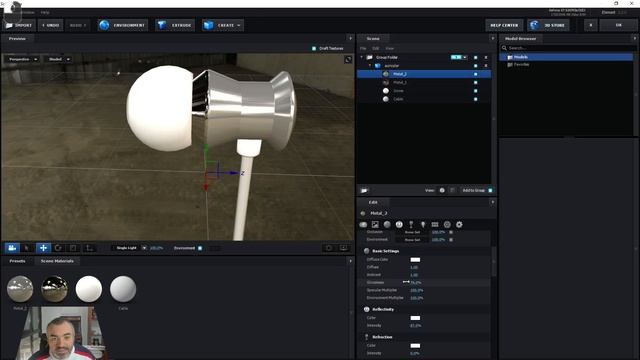Select the Cable material in scene tree
The width and height of the screenshot is (640, 360).
coord(398,99)
